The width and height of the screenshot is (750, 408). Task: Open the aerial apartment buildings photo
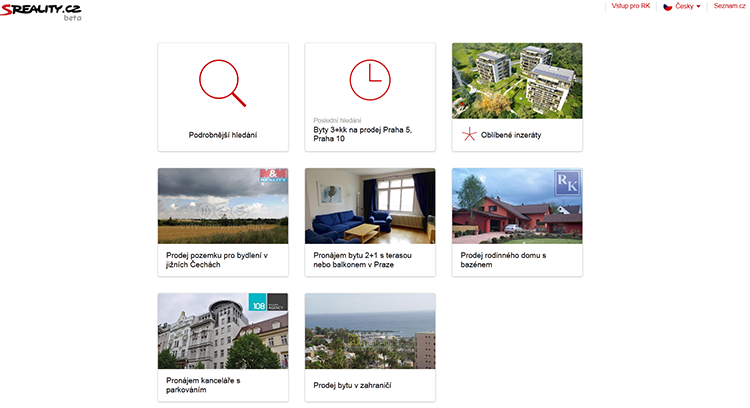(516, 80)
